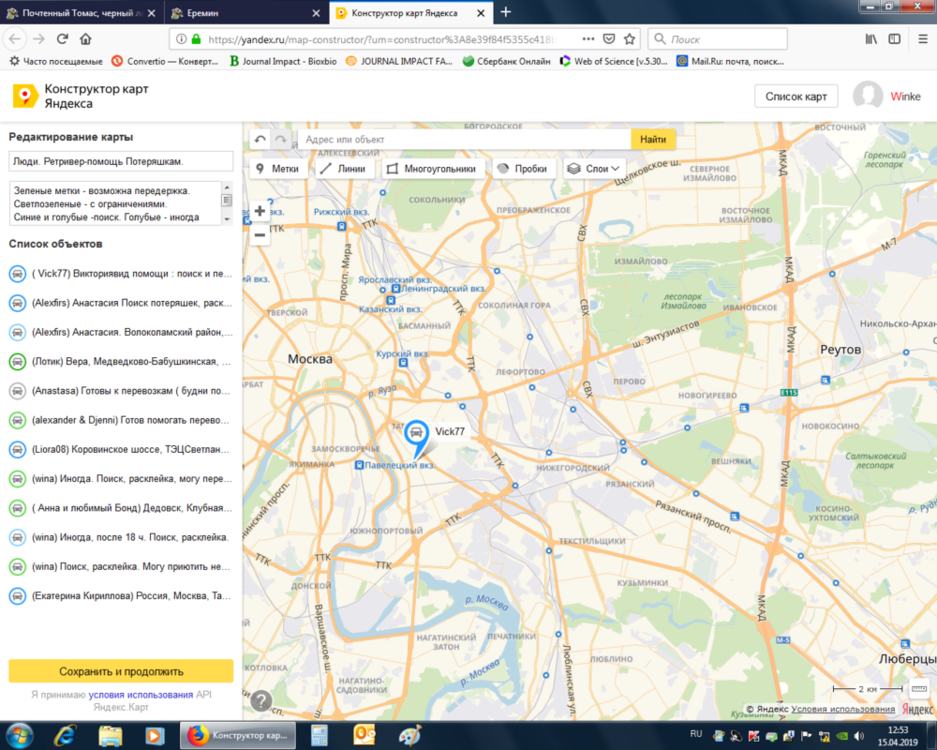Click the Найти search button
The width and height of the screenshot is (937, 750).
point(653,140)
